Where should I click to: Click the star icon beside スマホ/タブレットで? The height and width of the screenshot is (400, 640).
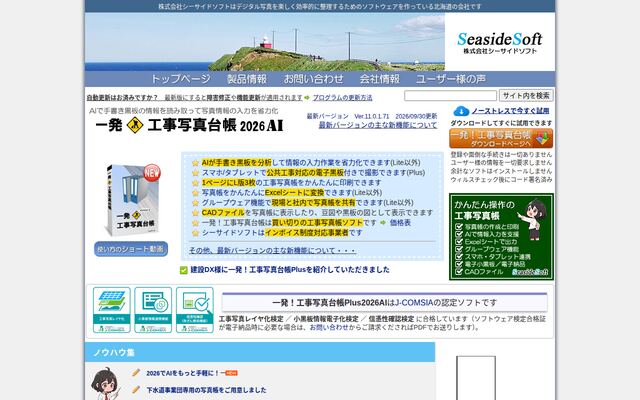(195, 173)
